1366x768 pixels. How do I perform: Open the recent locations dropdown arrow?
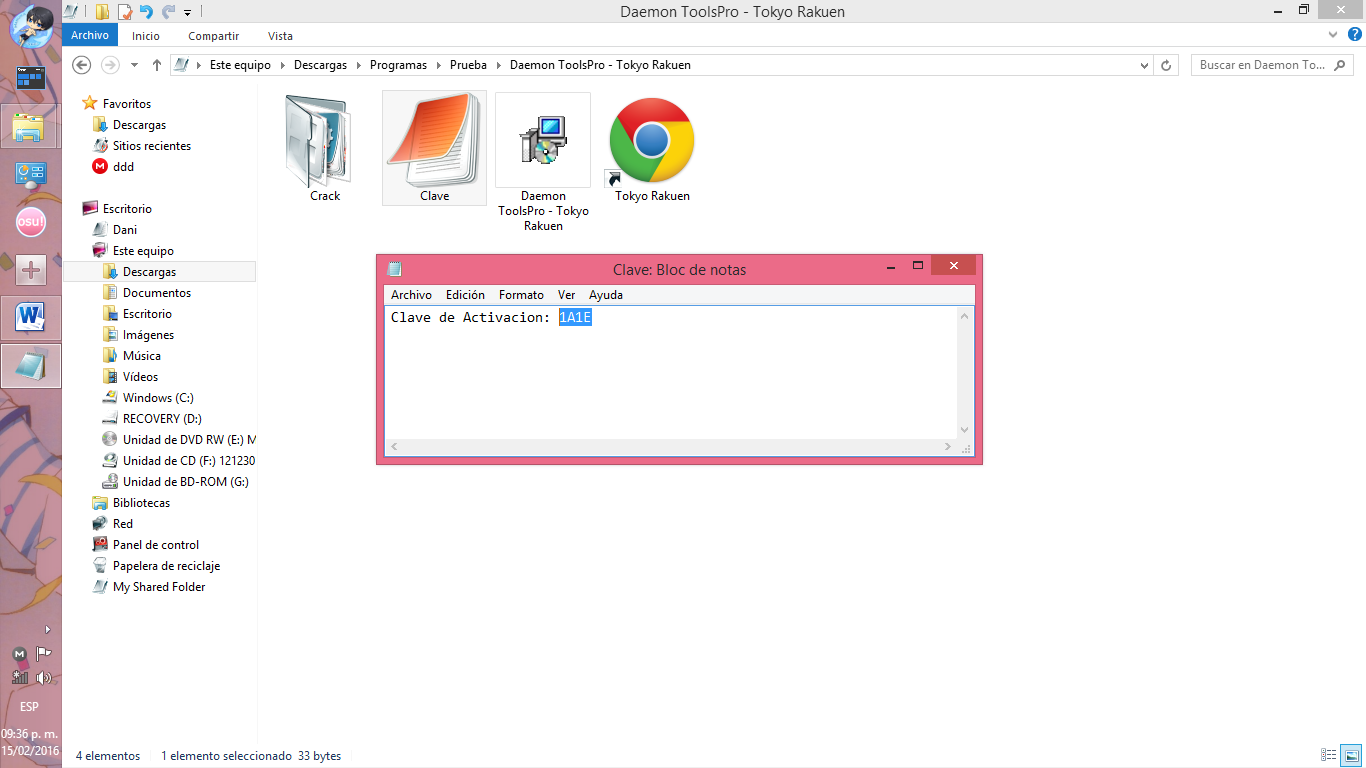tap(134, 65)
